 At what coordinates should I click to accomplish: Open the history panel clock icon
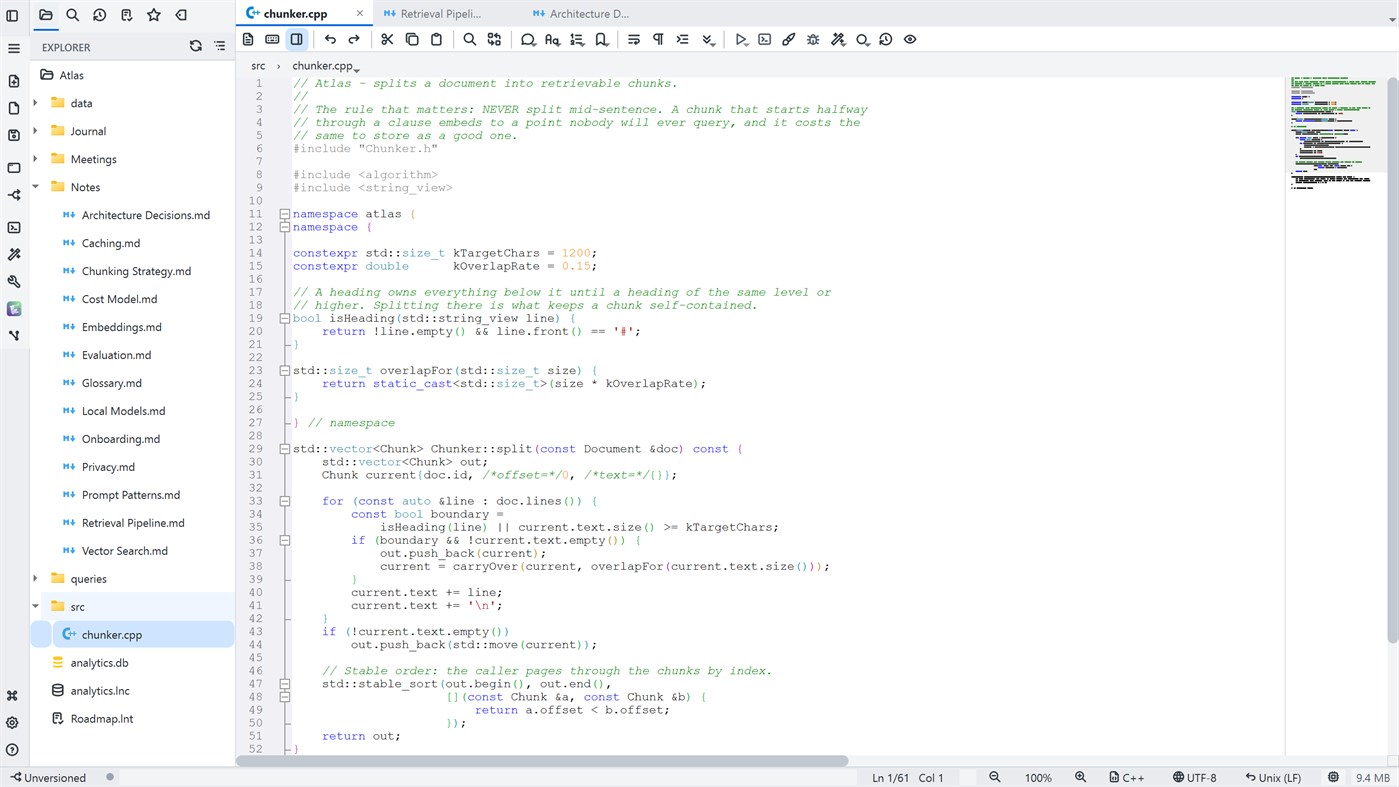point(100,15)
